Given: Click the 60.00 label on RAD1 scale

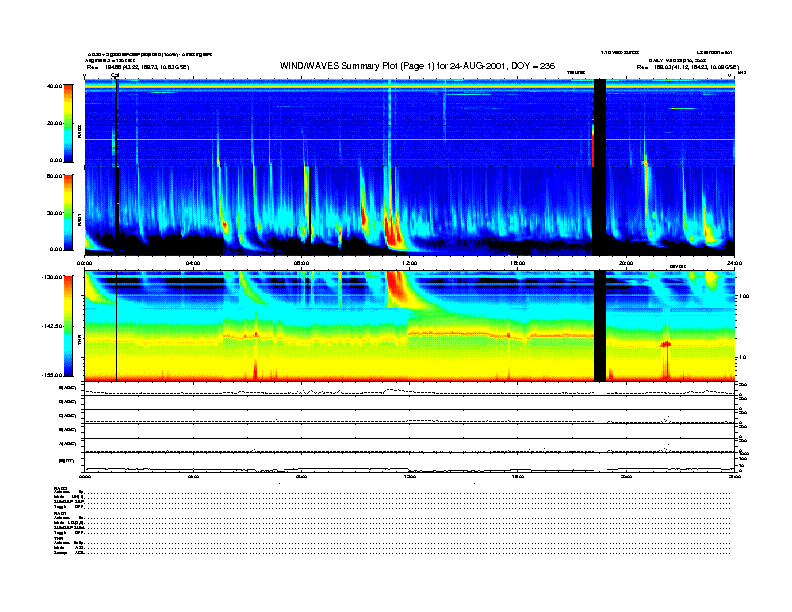Looking at the screenshot, I should click(54, 176).
